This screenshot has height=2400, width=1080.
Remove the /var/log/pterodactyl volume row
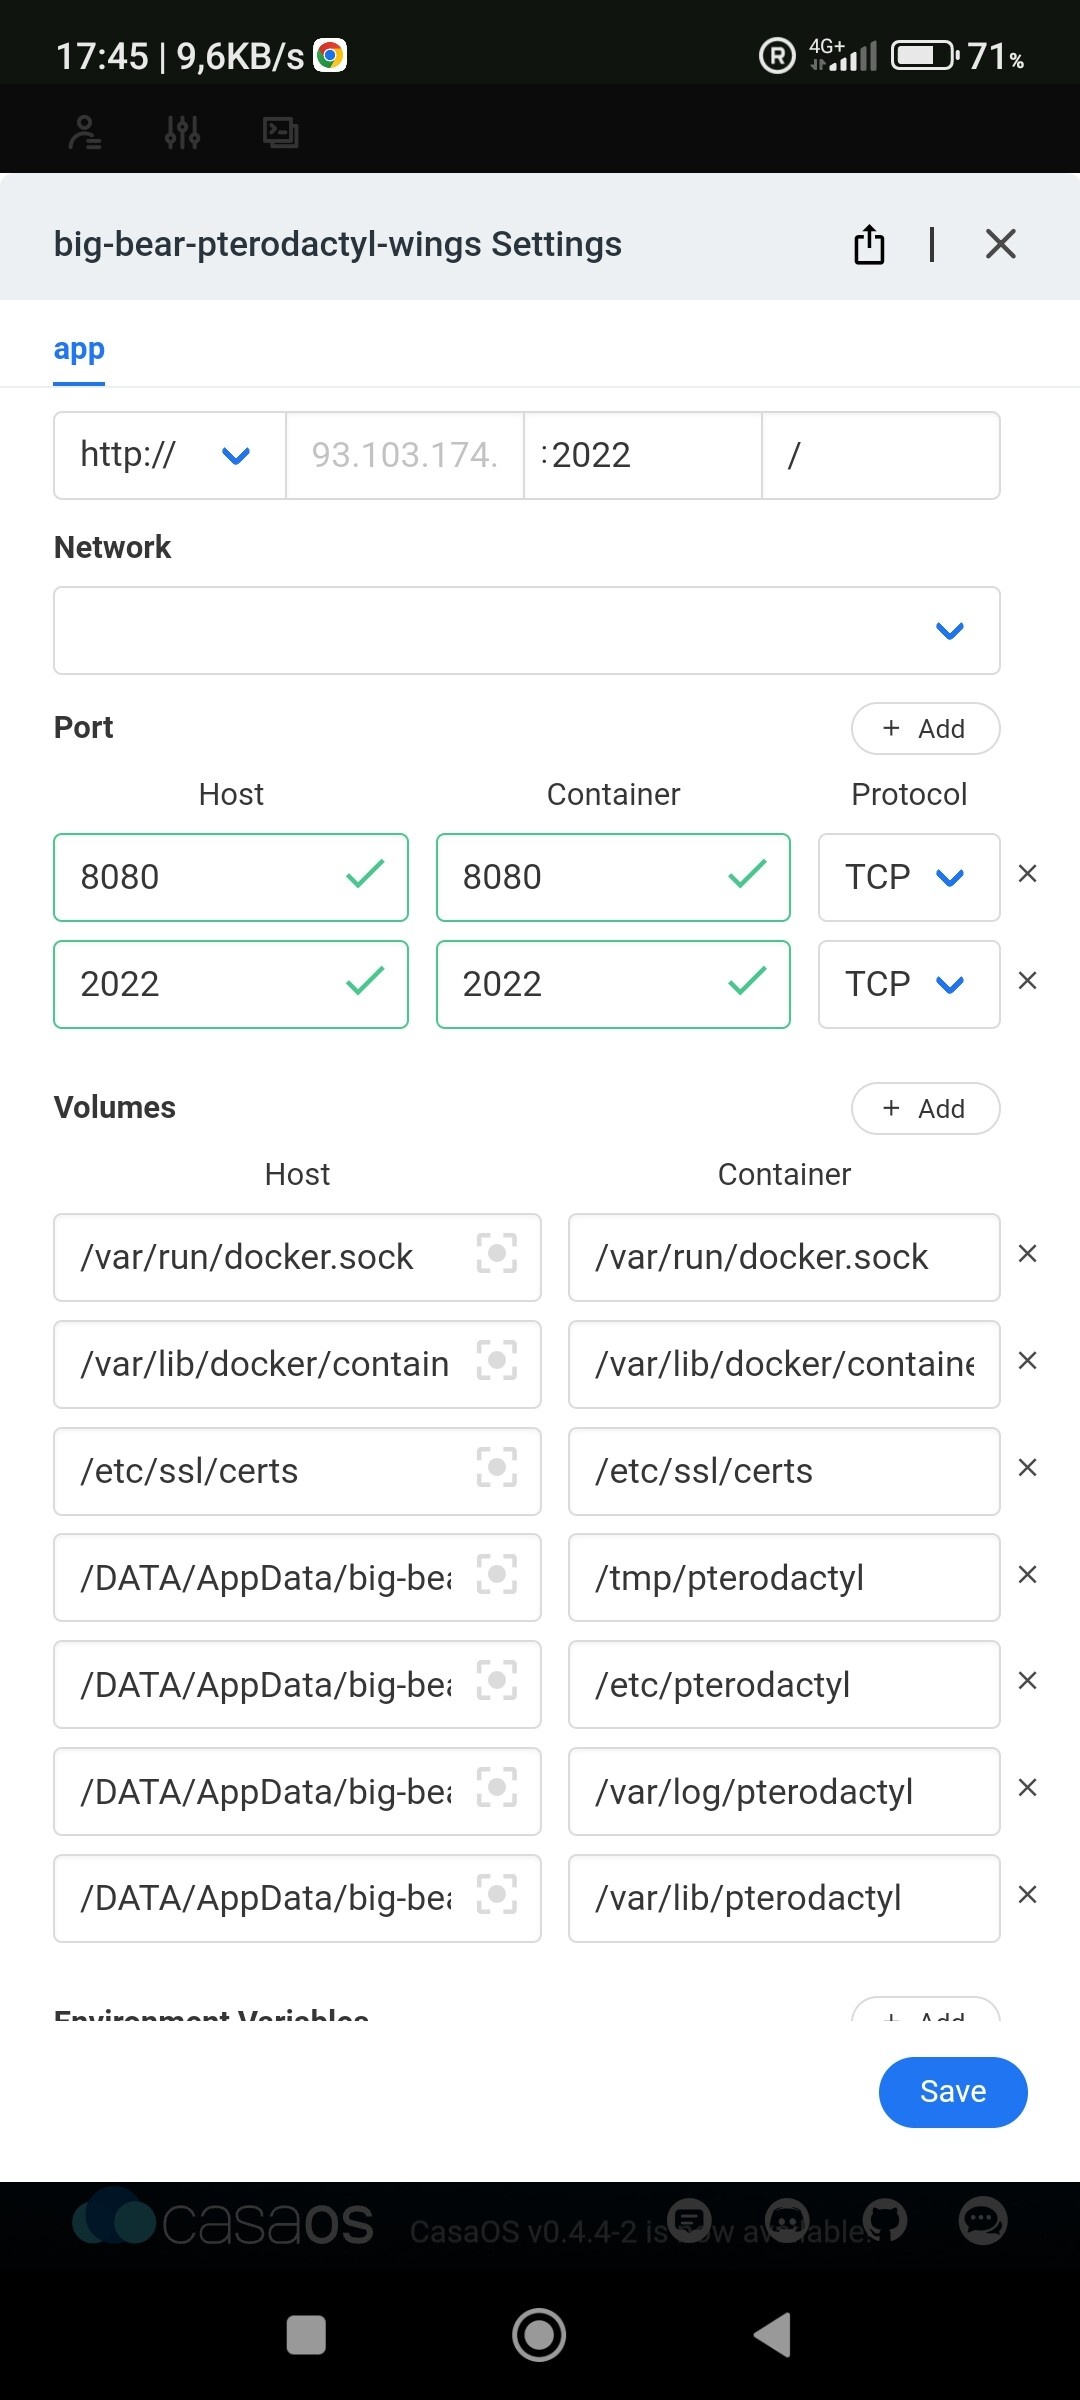coord(1027,1788)
